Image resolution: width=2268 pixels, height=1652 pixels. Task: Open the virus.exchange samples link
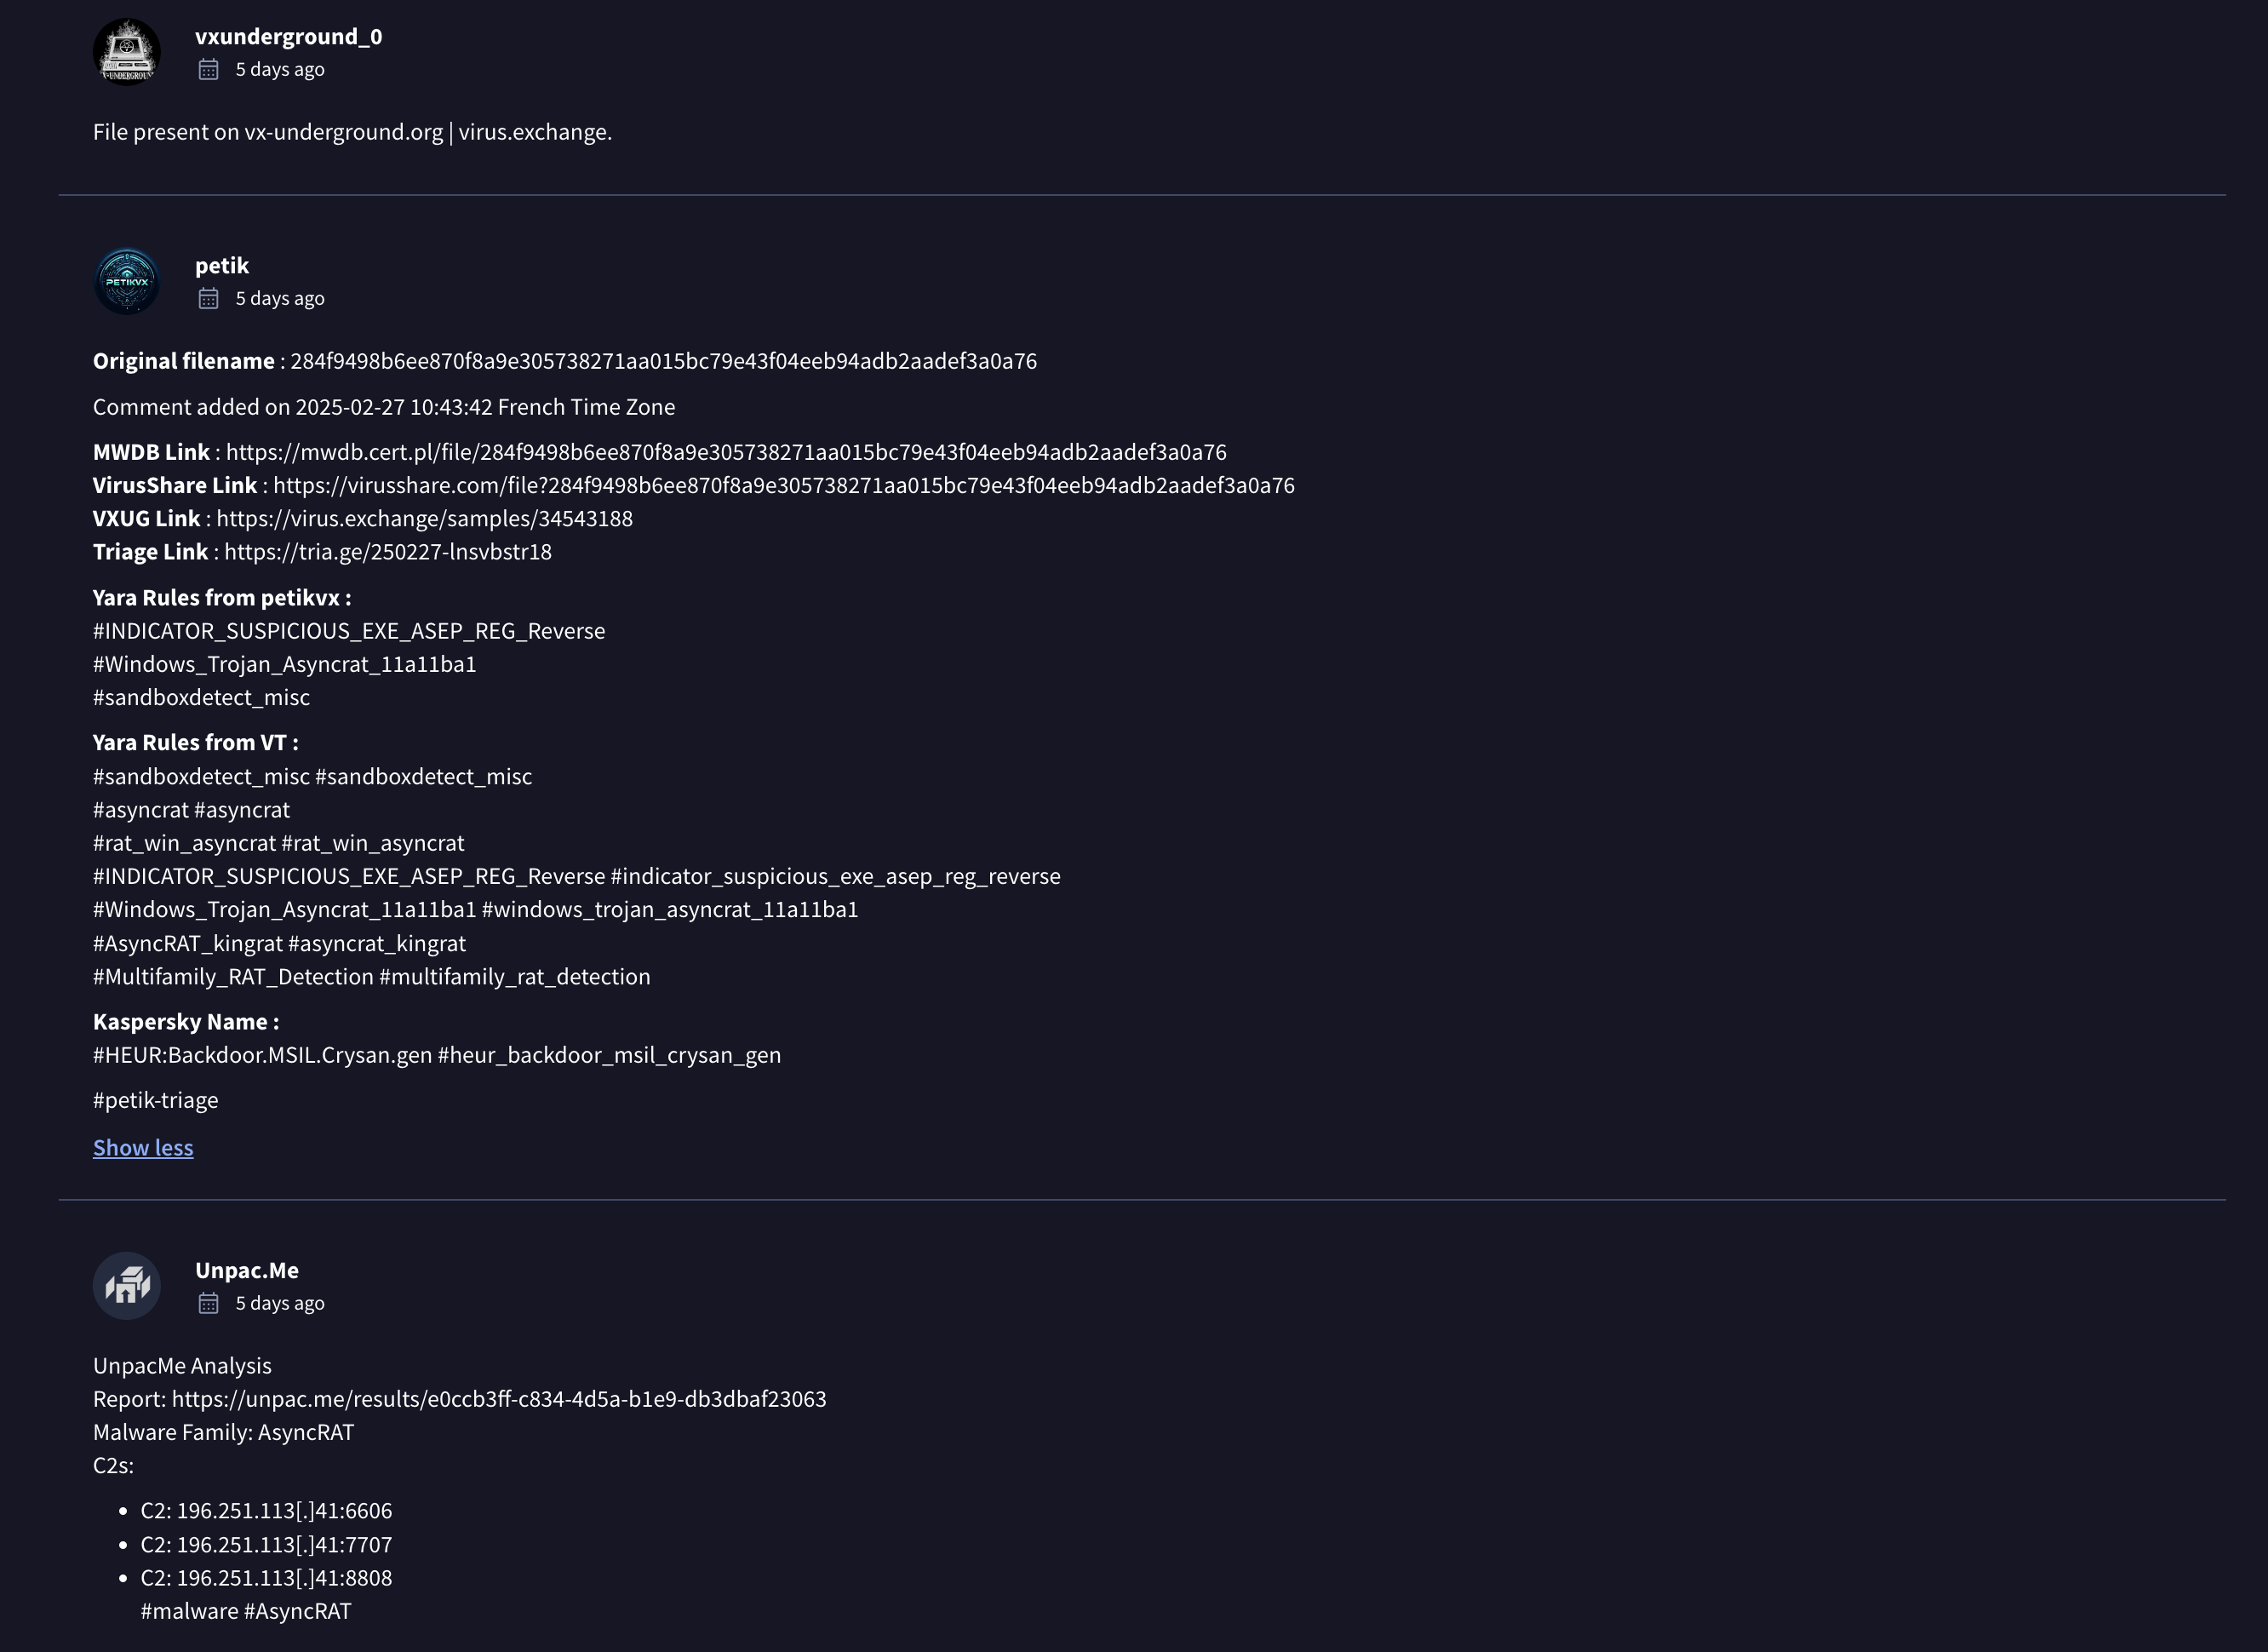424,518
